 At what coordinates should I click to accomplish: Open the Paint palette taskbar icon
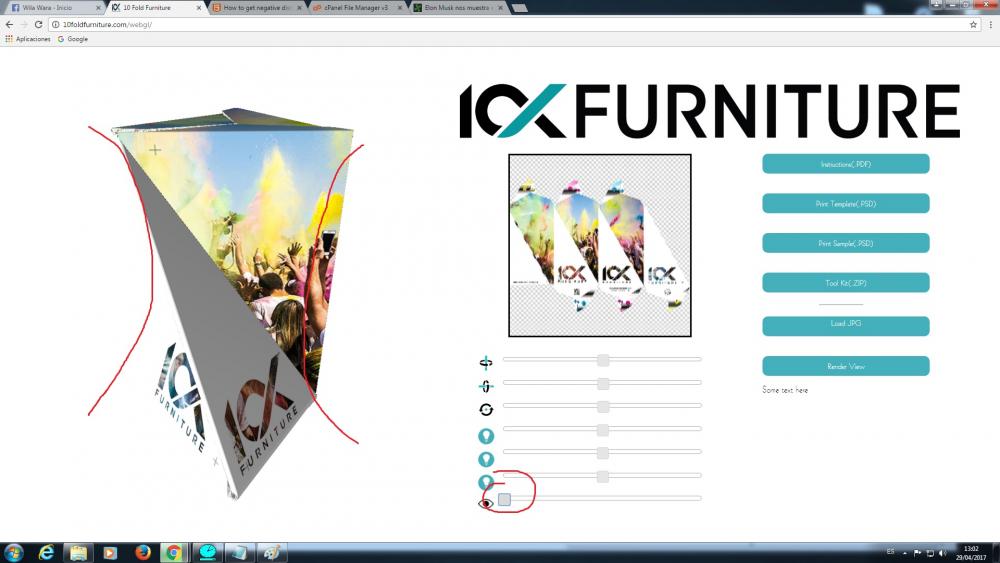pos(272,552)
